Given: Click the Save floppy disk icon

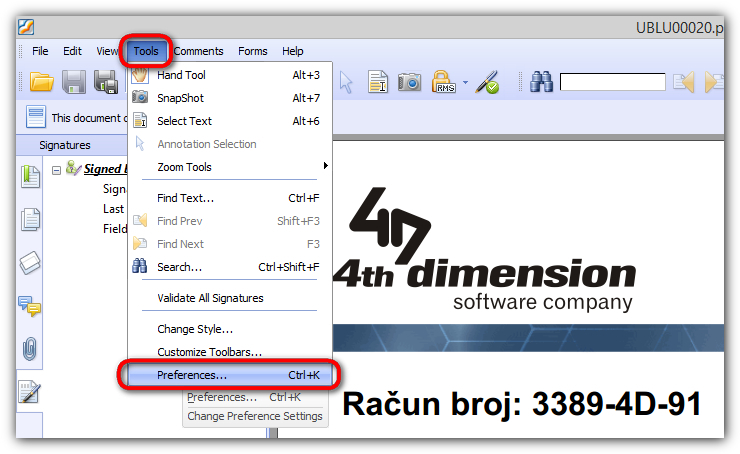Looking at the screenshot, I should pyautogui.click(x=74, y=82).
